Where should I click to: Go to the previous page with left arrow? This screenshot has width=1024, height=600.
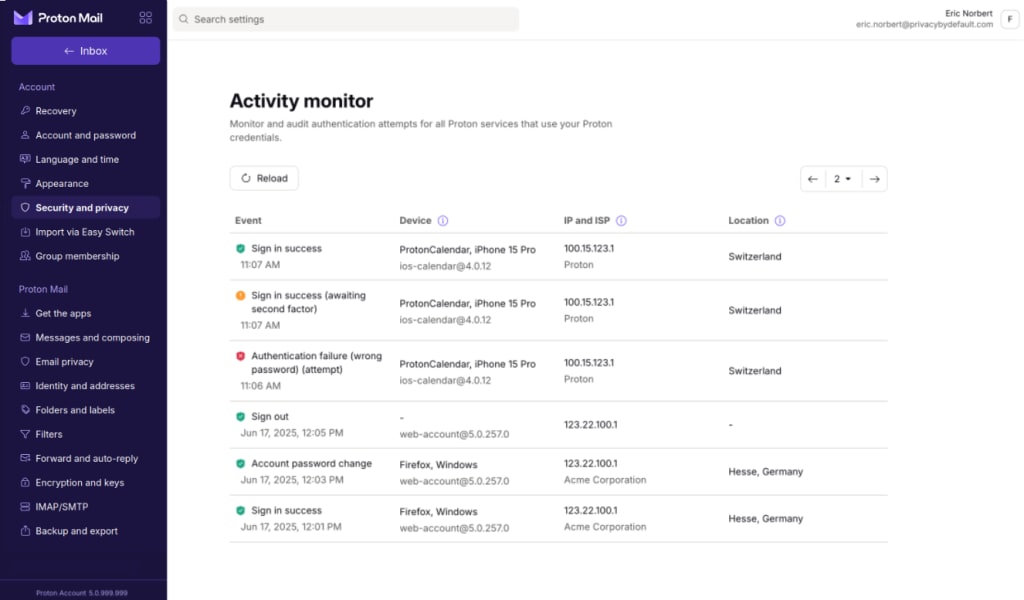[x=812, y=178]
